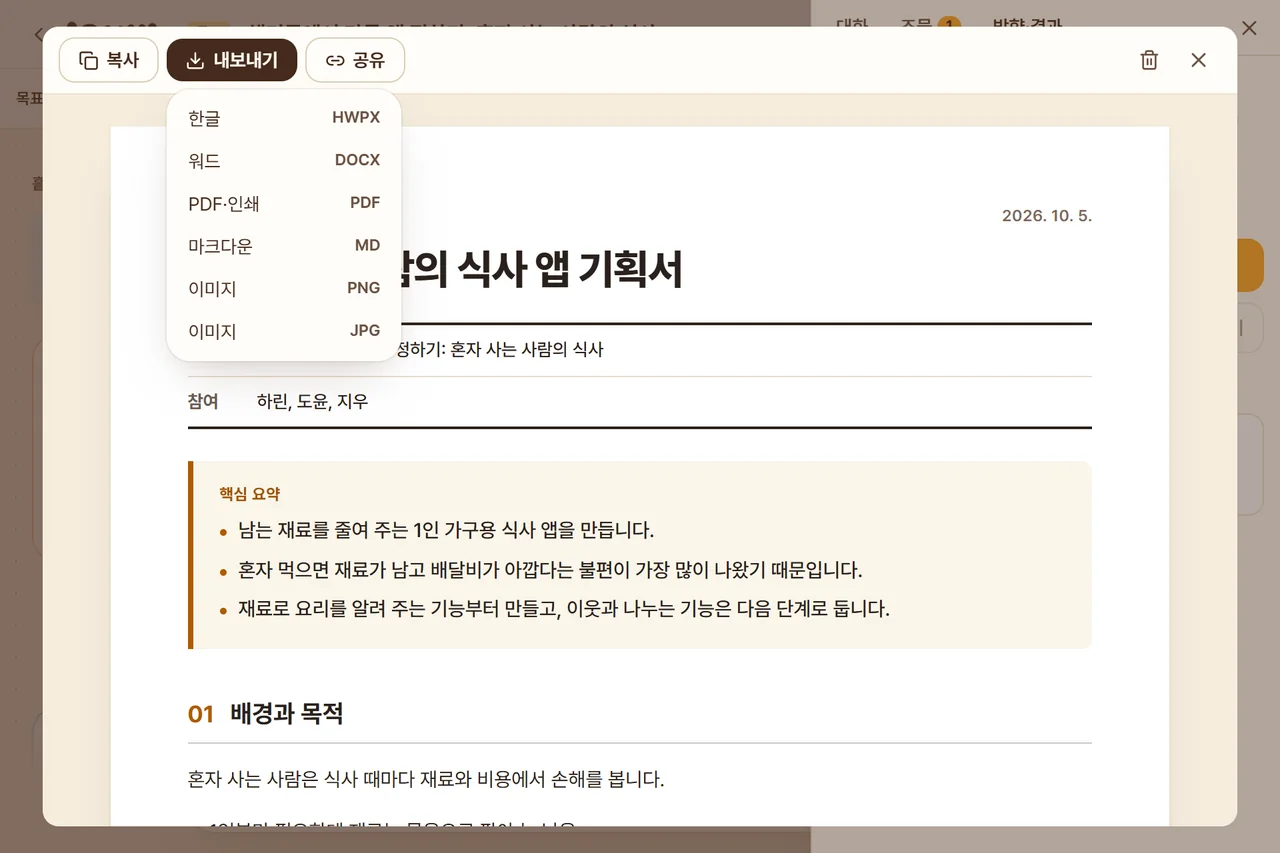Screen dimensions: 1280x853
Task: Click the document date 2026. 10. 5.
Action: pyautogui.click(x=1046, y=216)
